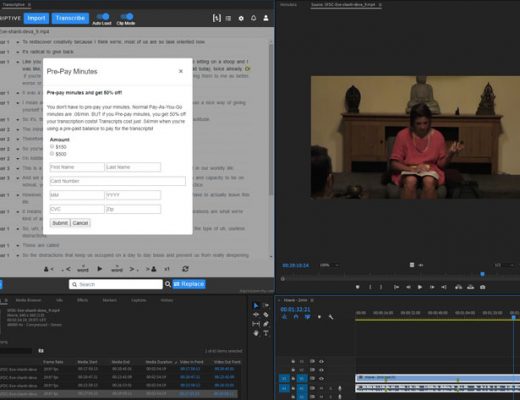Screen dimensions: 520x400
Task: Select the Pen tool
Action: pyautogui.click(x=266, y=324)
